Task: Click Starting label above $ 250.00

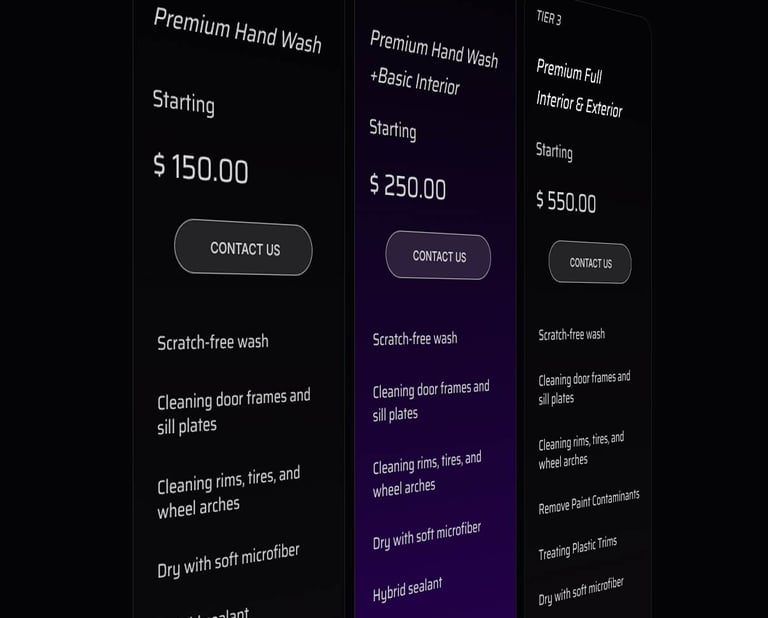Action: (393, 130)
